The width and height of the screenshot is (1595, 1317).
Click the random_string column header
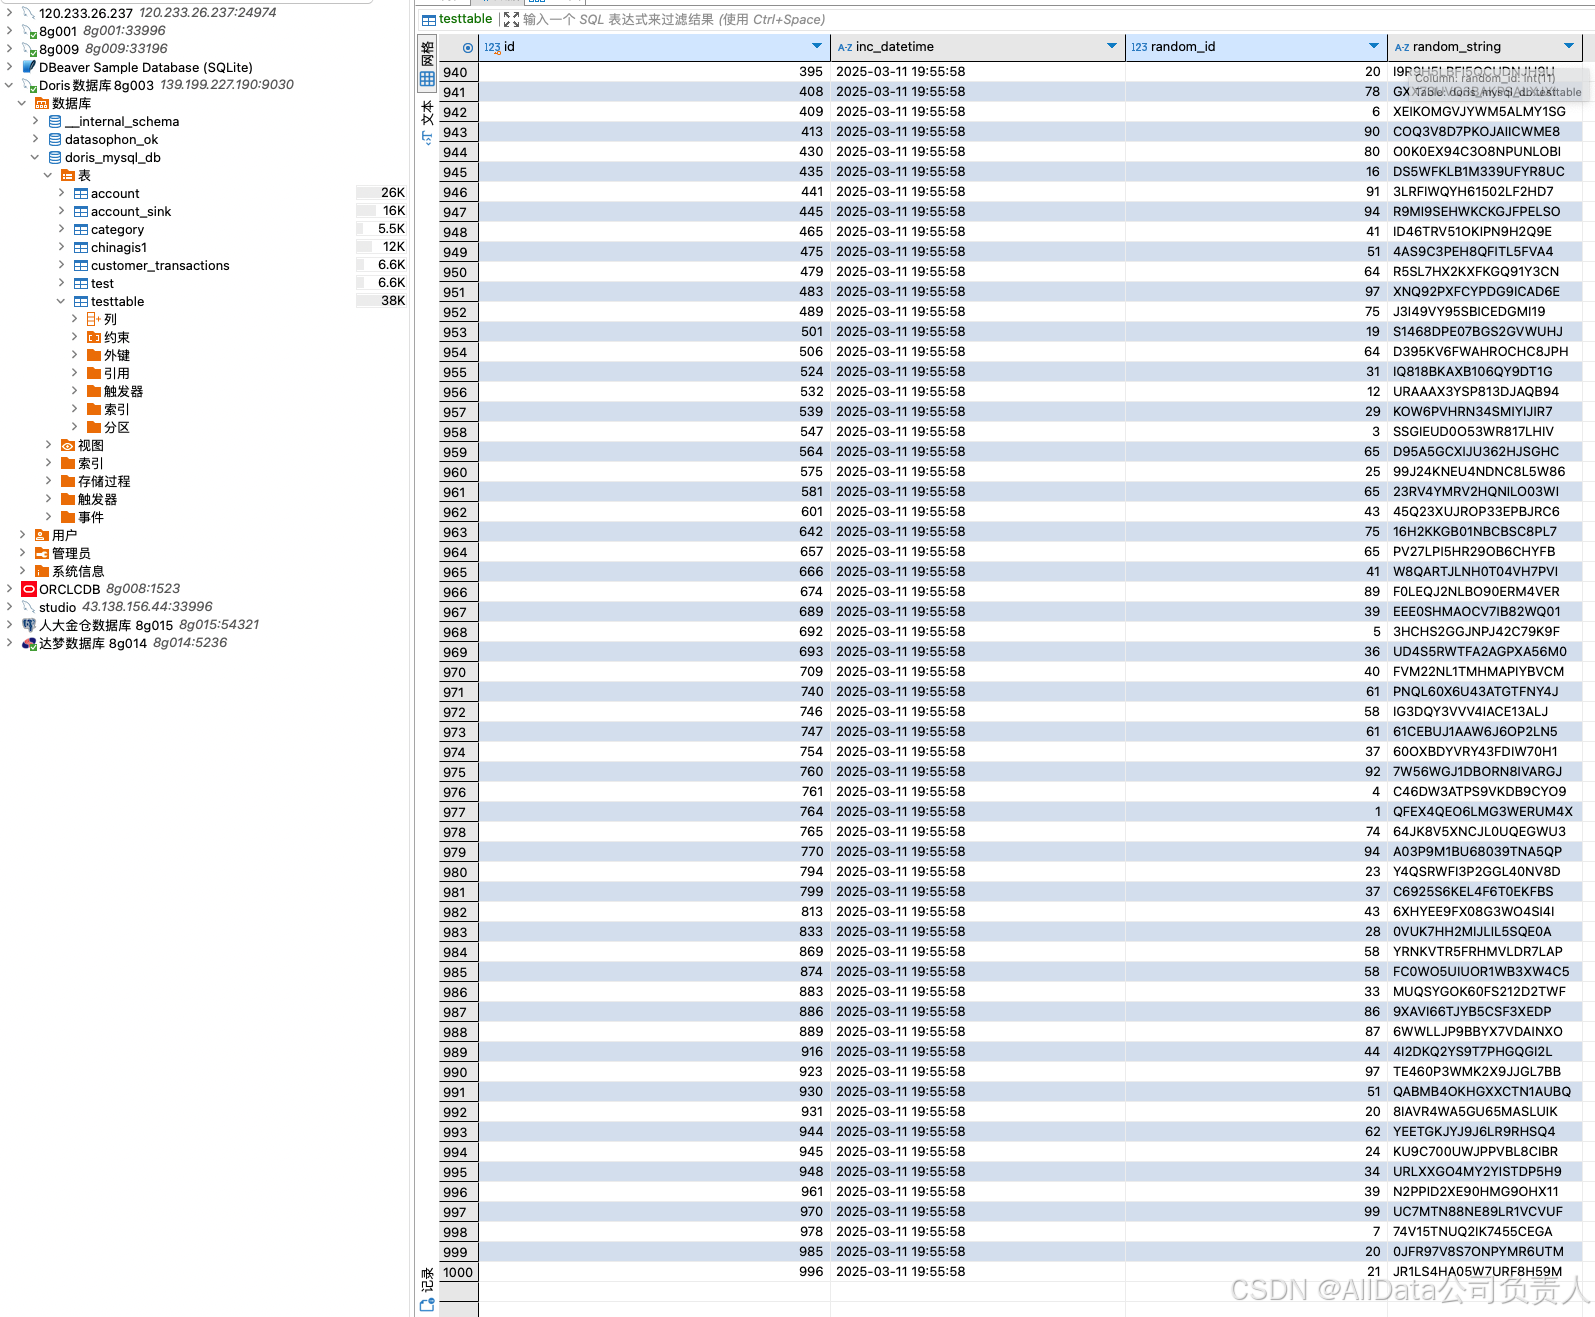1485,47
